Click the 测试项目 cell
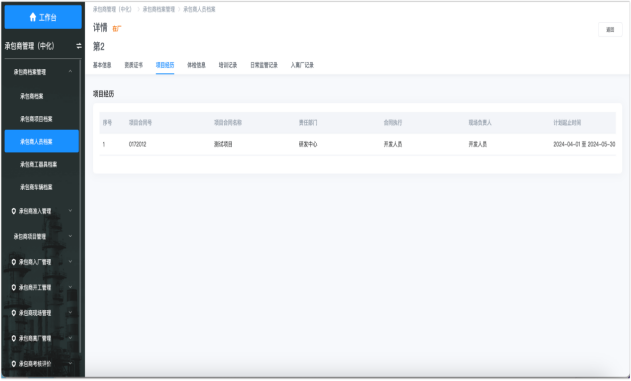Screen dimensions: 631x381 (223, 144)
